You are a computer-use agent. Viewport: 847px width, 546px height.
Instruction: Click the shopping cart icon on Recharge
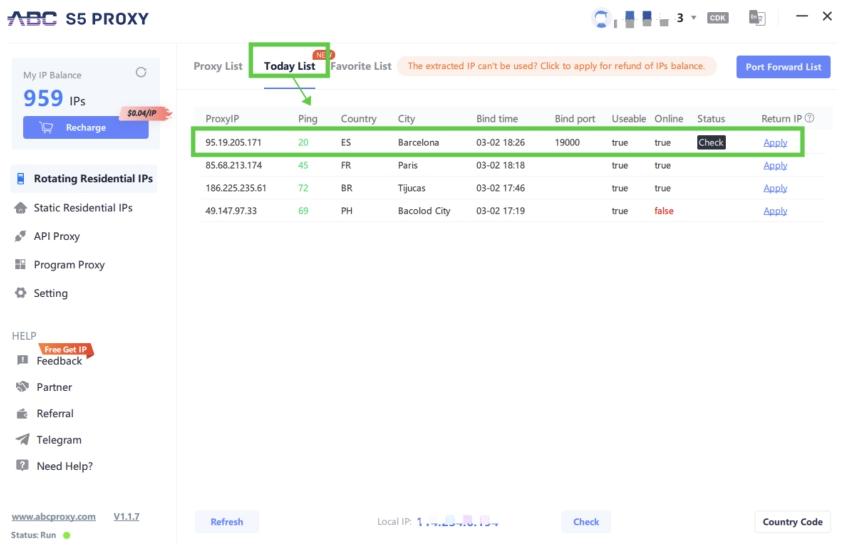tap(46, 127)
